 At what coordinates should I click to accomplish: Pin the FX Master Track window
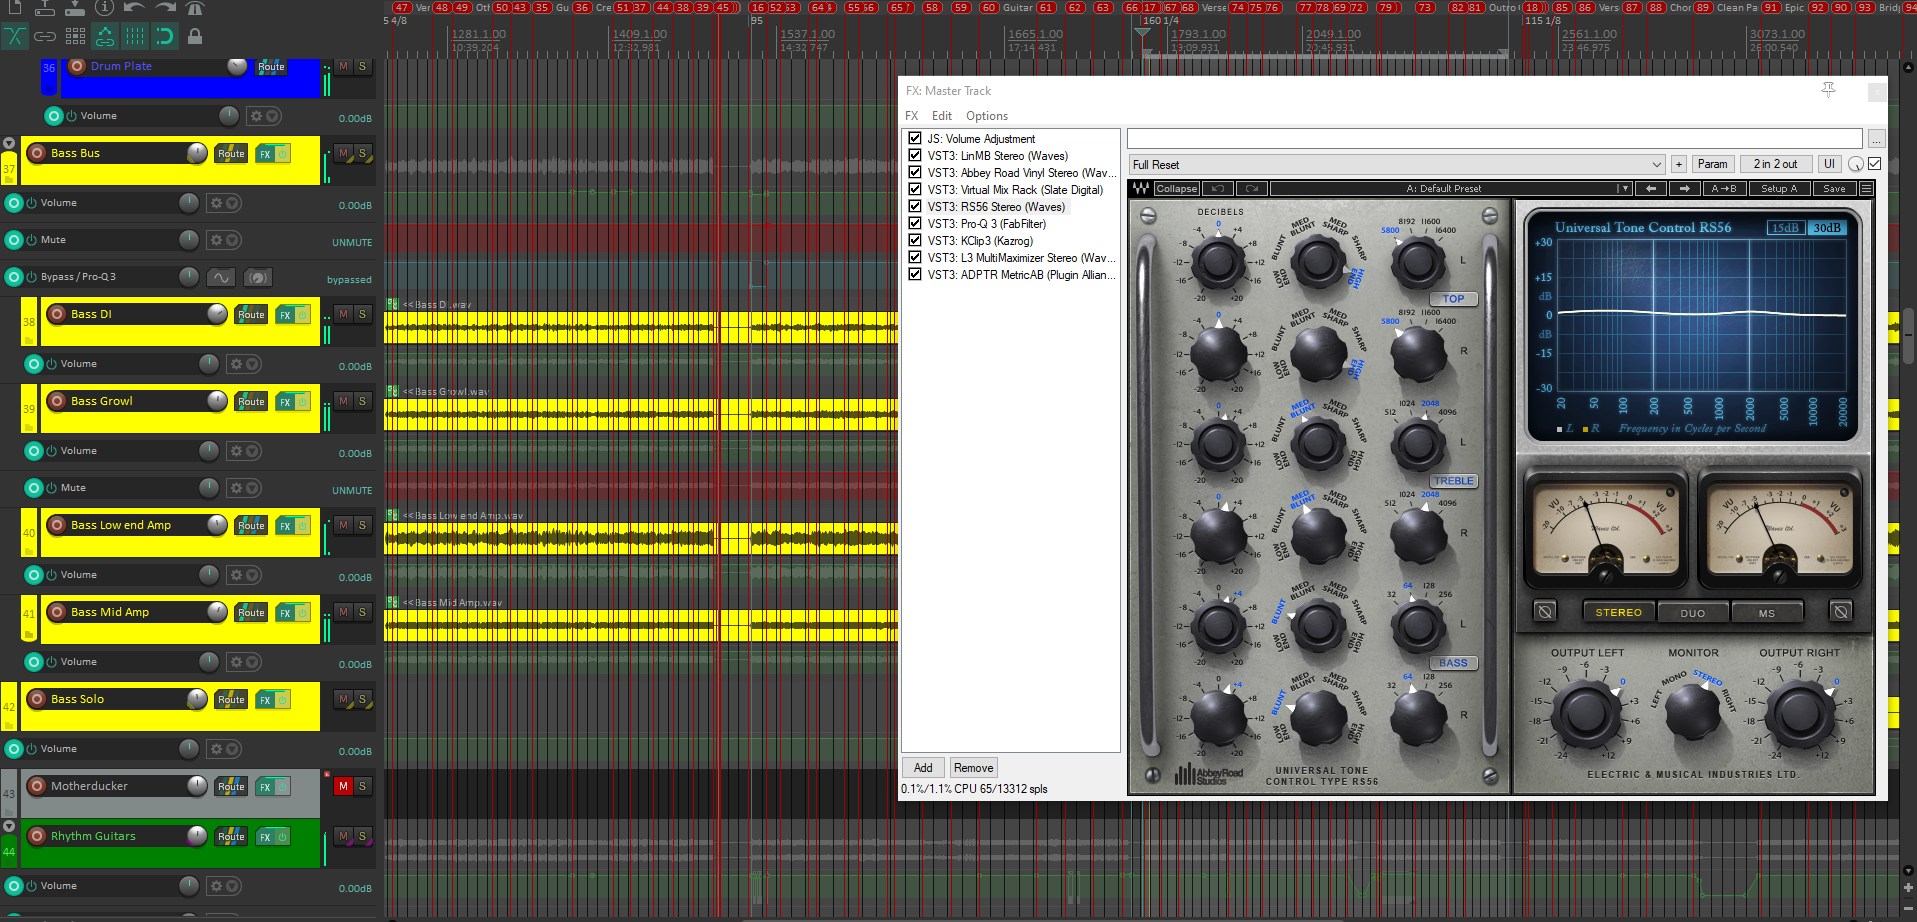1828,90
